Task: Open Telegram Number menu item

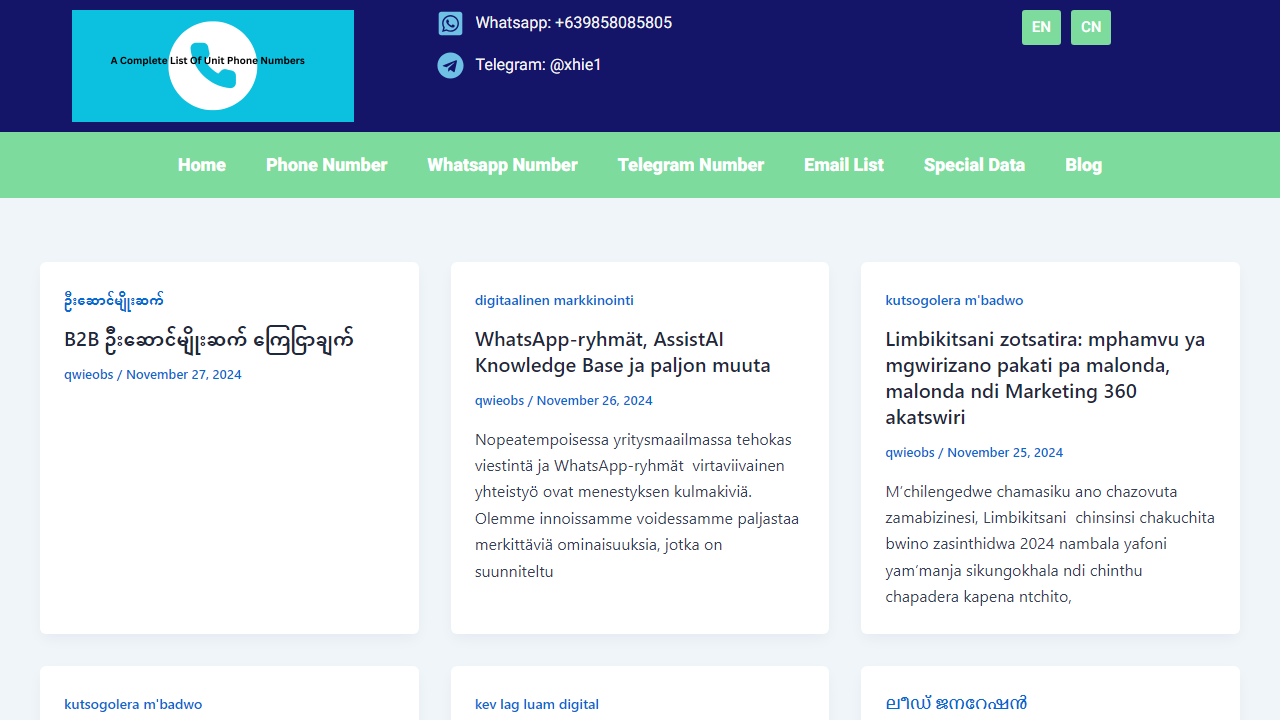Action: pyautogui.click(x=691, y=165)
